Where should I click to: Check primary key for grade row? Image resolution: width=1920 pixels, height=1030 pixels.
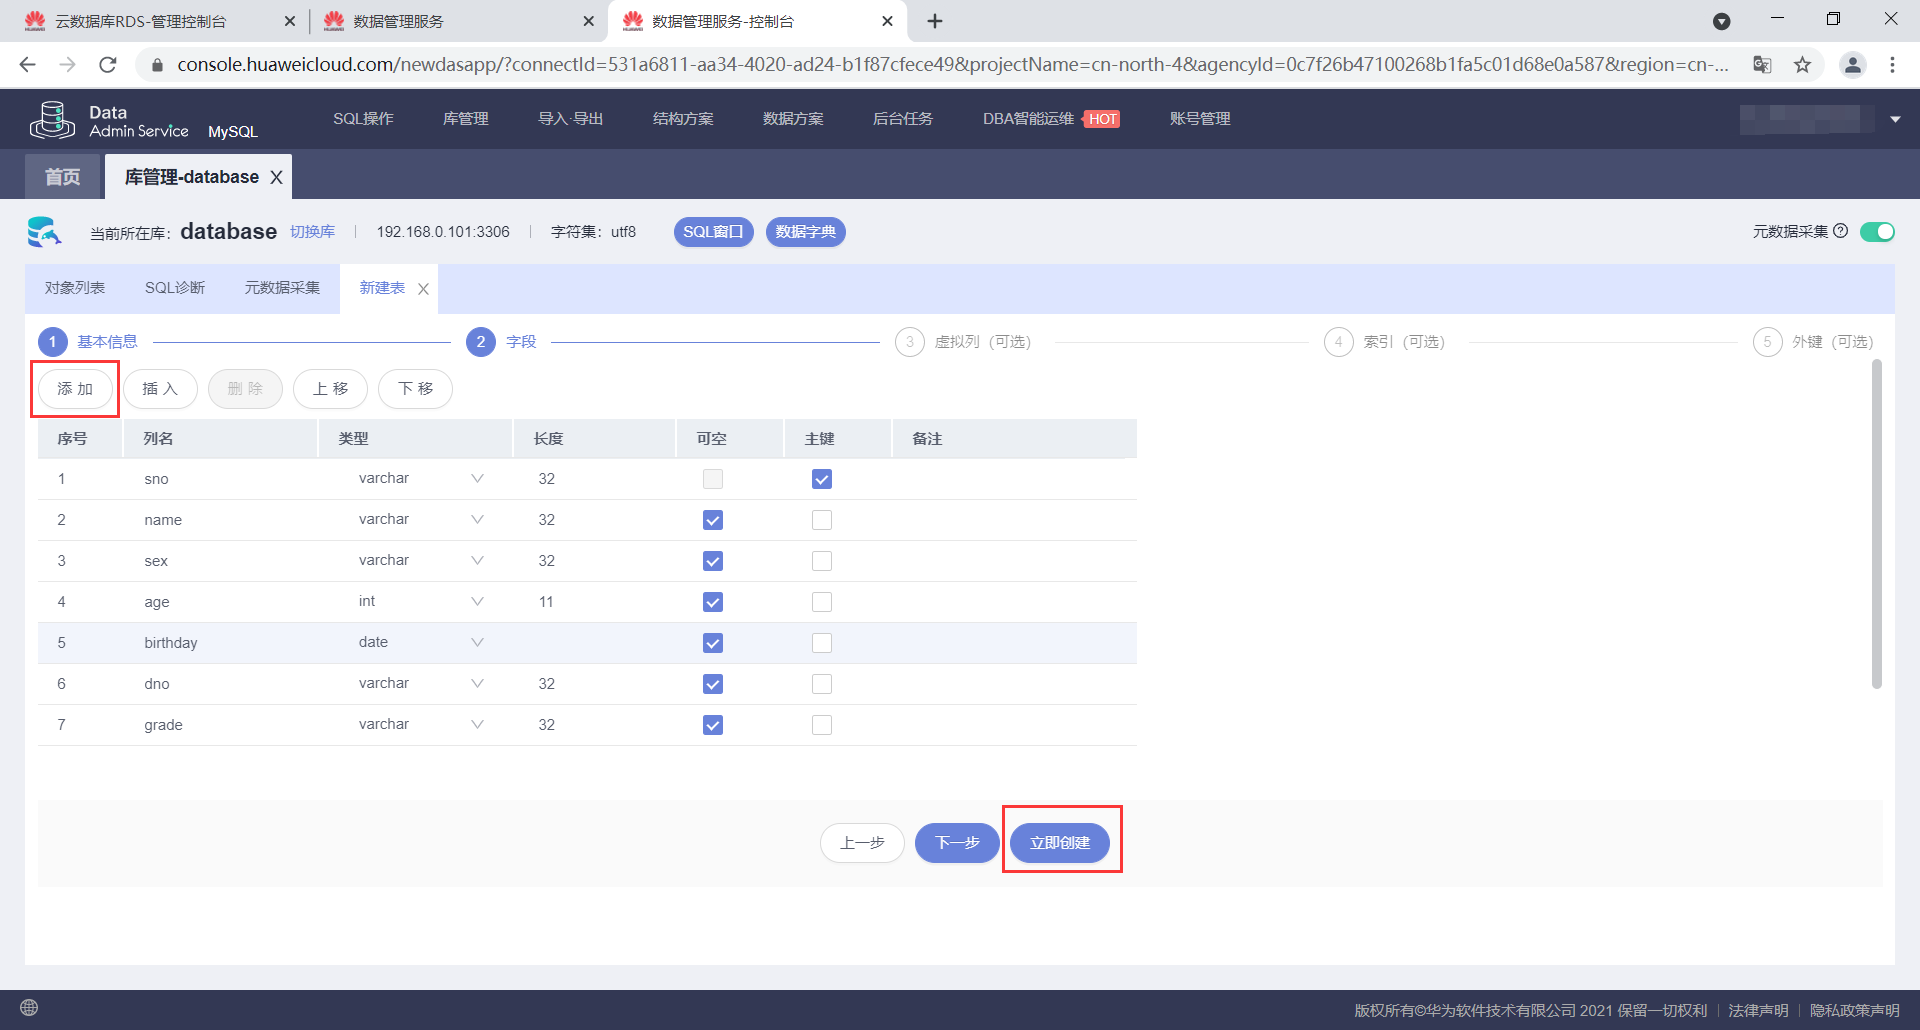coord(822,725)
